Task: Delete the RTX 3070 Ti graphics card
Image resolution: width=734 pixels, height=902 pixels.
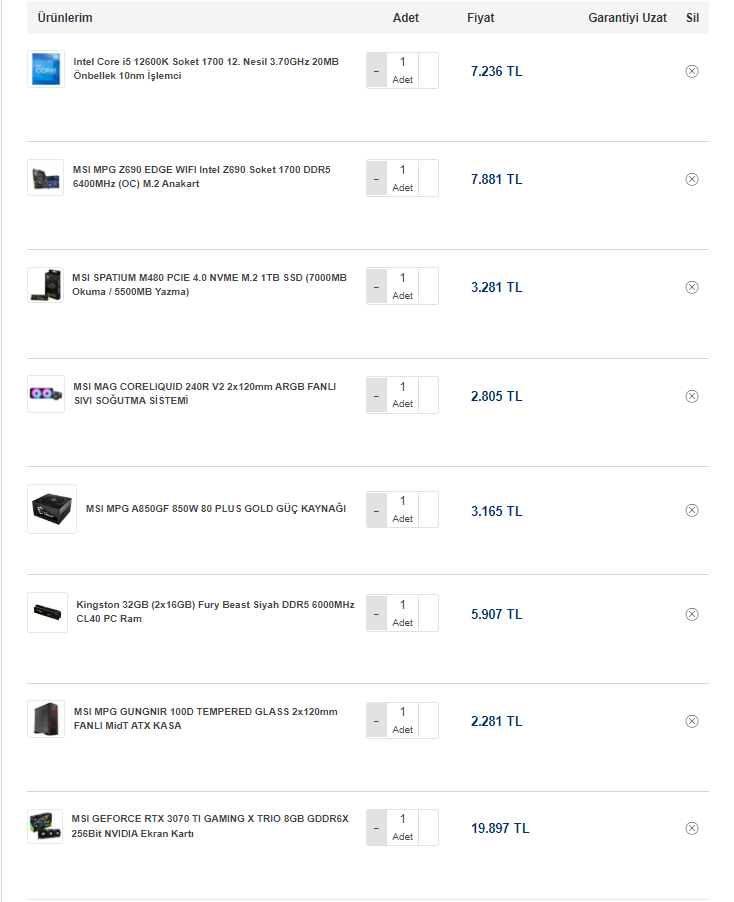Action: (x=692, y=829)
